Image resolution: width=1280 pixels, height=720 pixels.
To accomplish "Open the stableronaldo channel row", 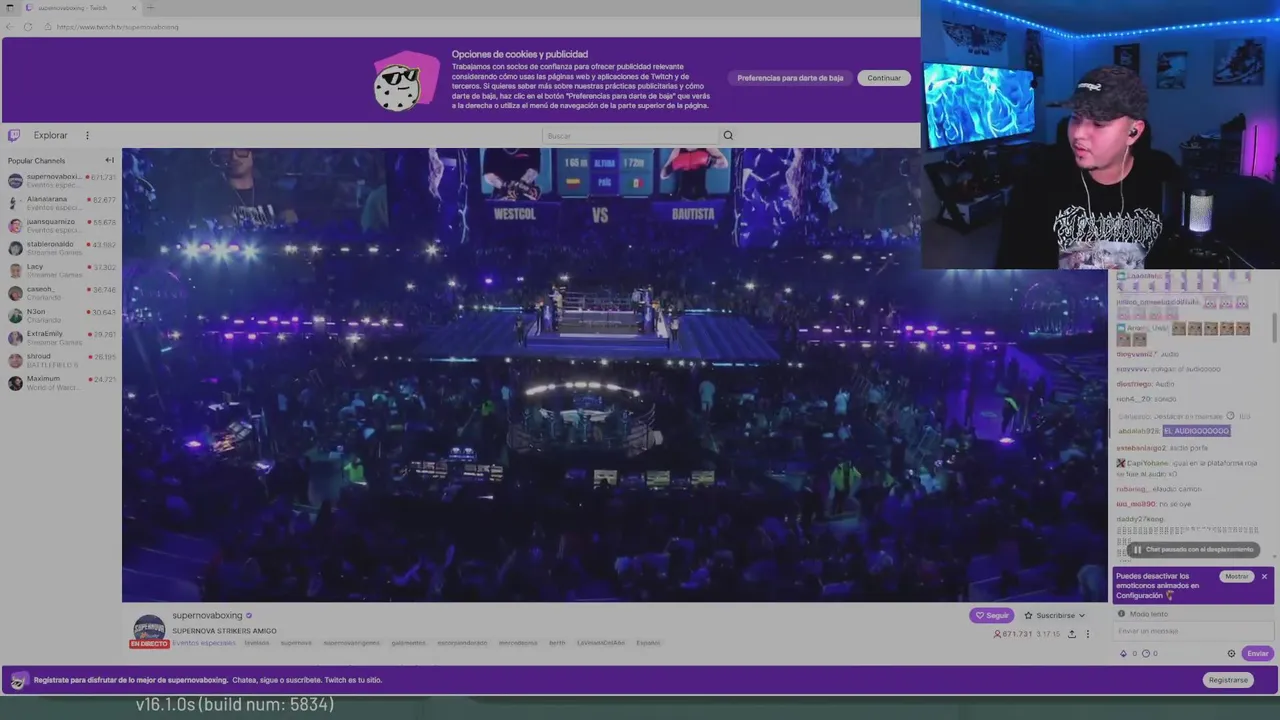I will click(61, 248).
